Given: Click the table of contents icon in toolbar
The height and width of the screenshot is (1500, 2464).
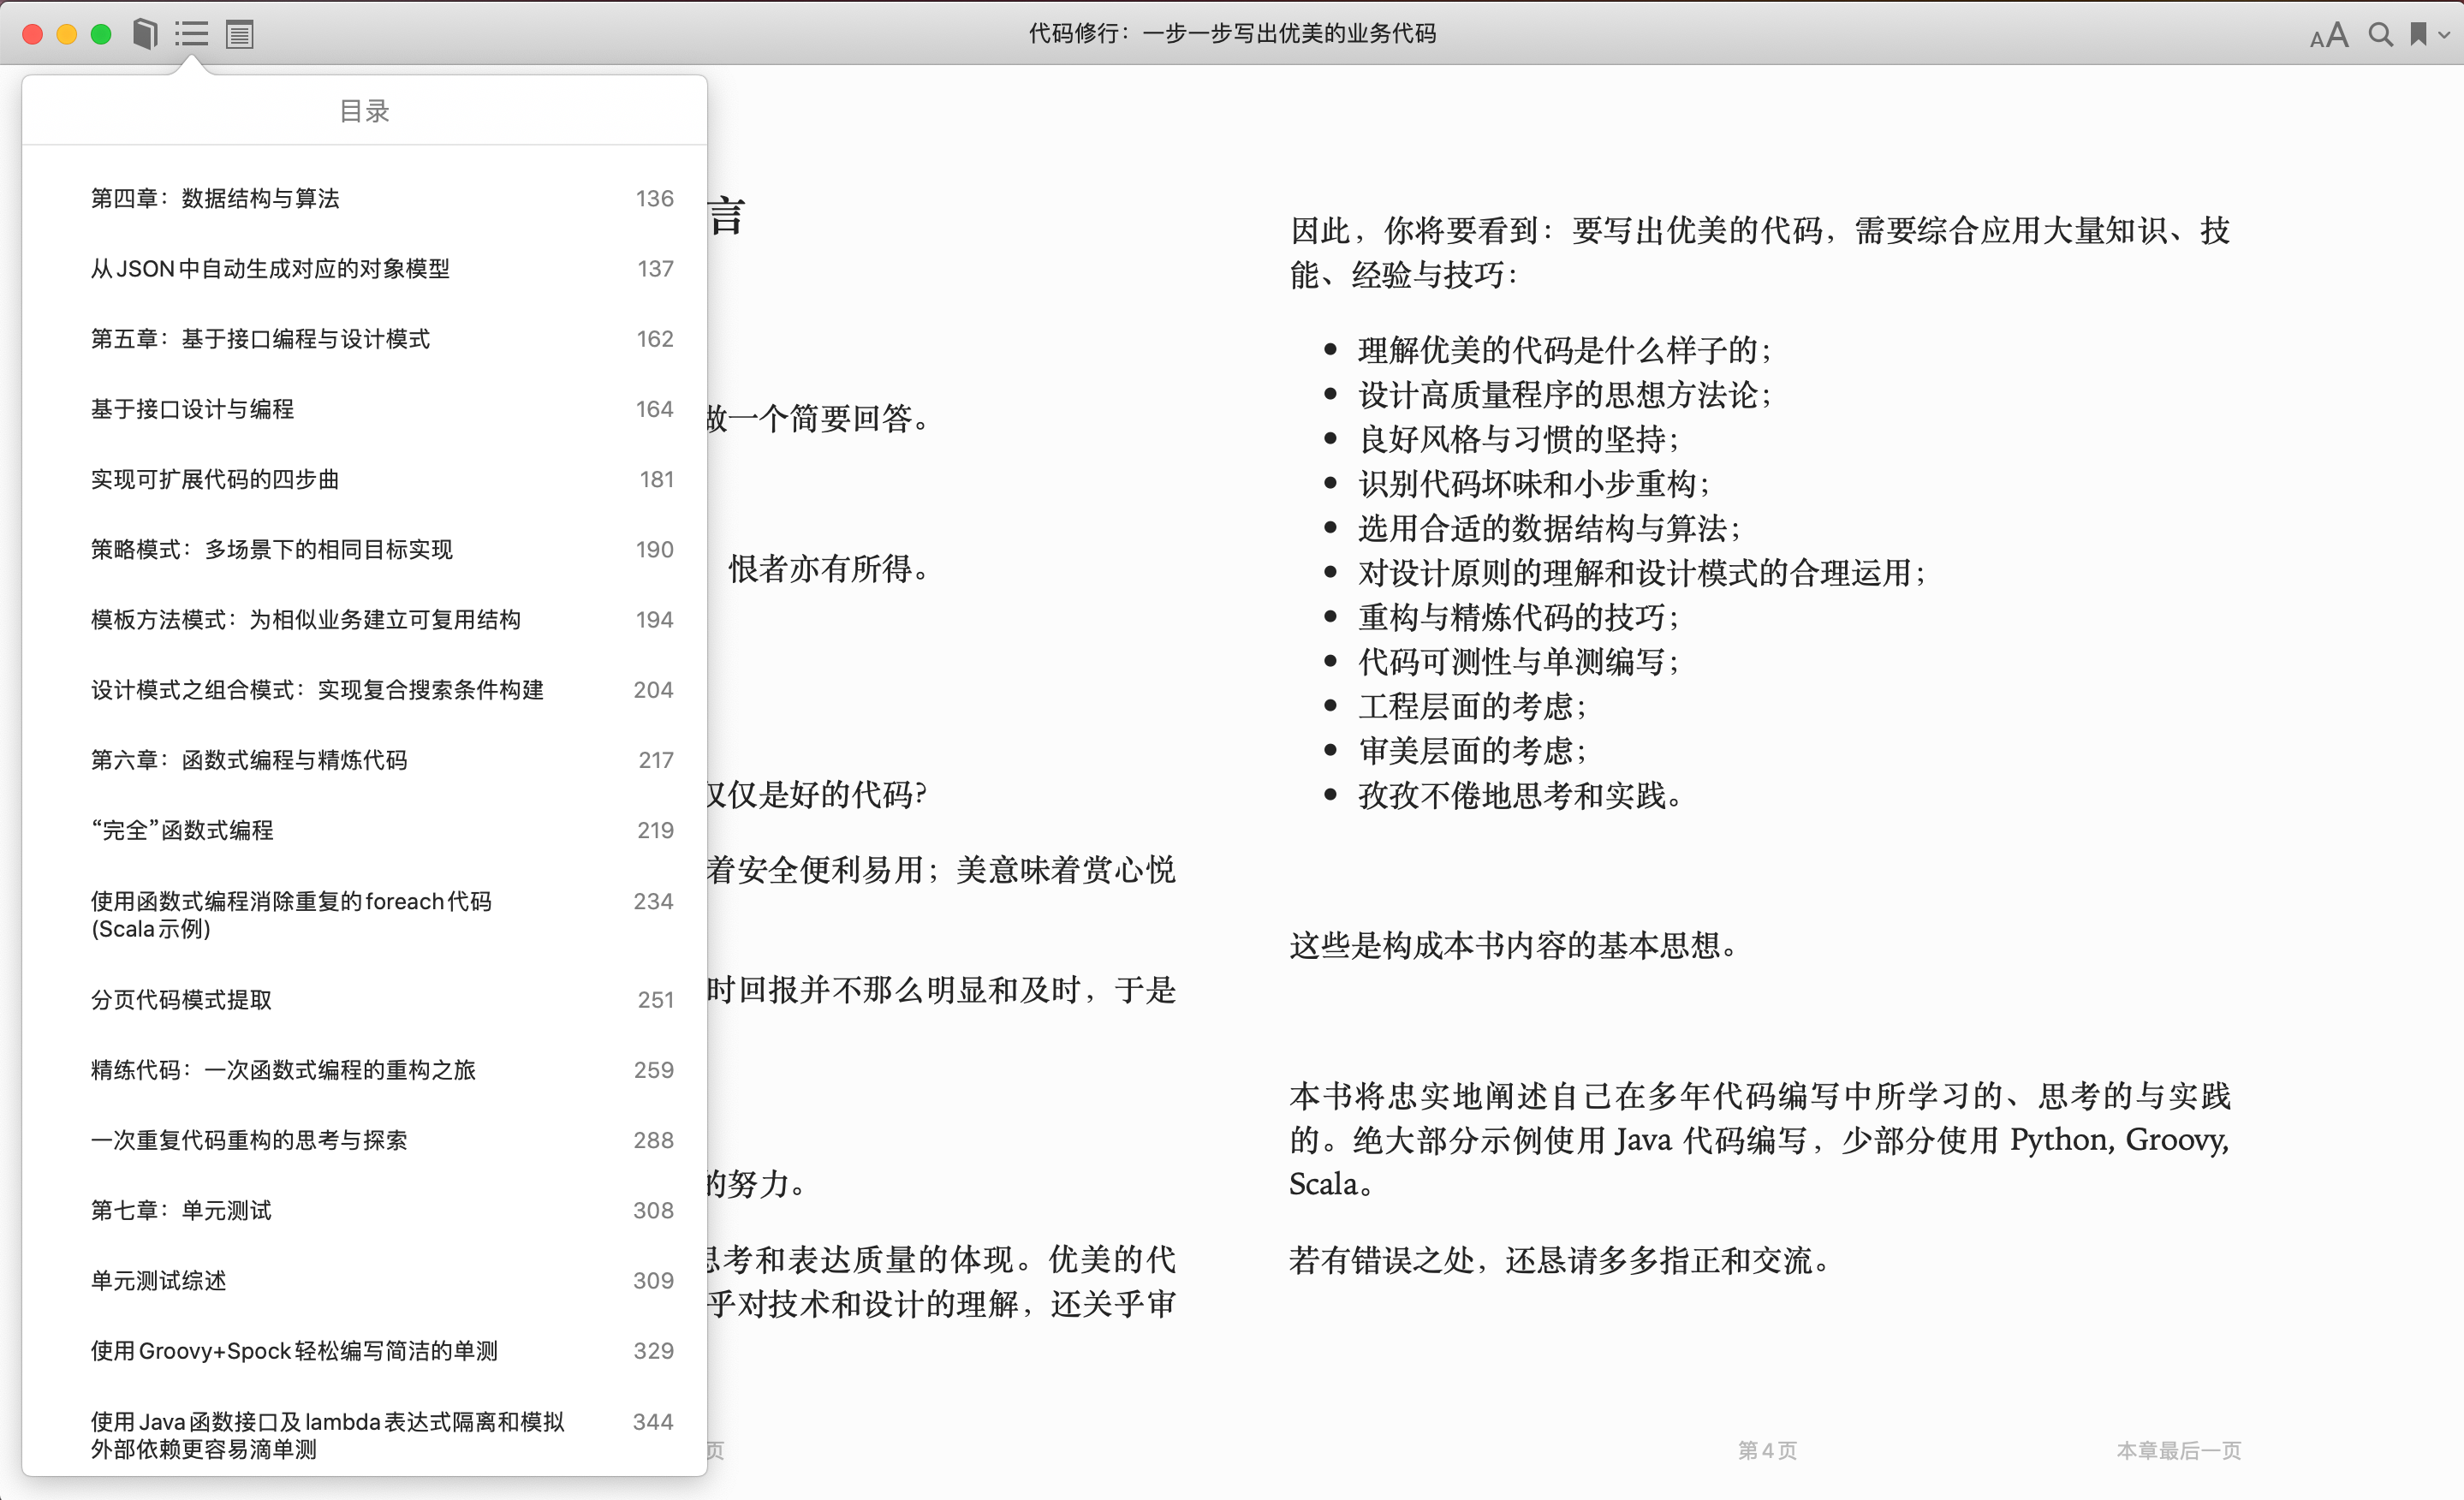Looking at the screenshot, I should click(191, 33).
